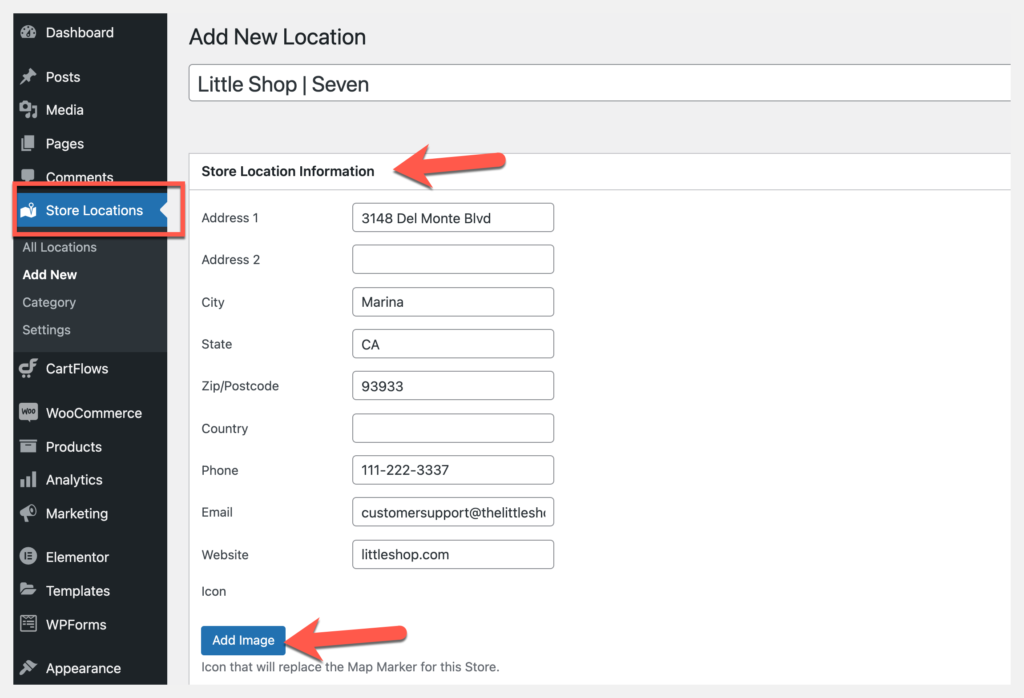Open the All Locations submenu item

59,247
